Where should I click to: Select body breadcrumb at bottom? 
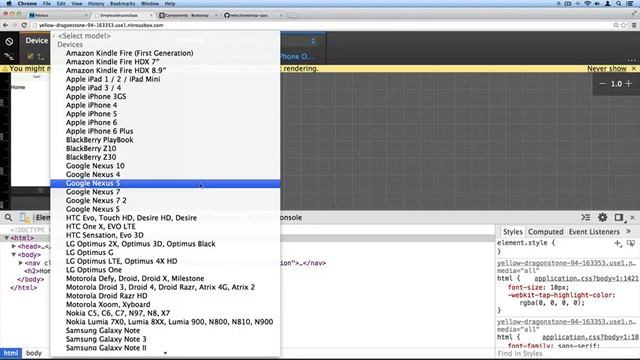tap(34, 353)
